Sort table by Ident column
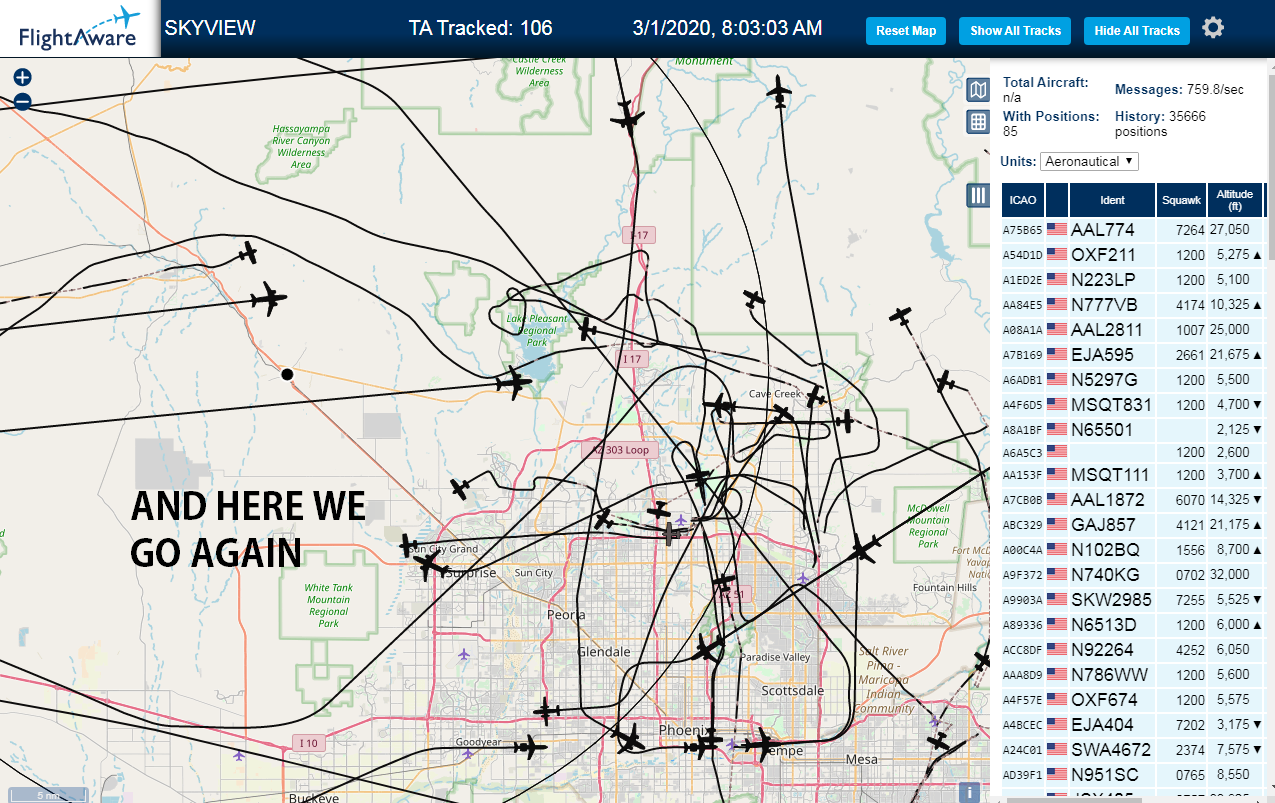 tap(1112, 200)
